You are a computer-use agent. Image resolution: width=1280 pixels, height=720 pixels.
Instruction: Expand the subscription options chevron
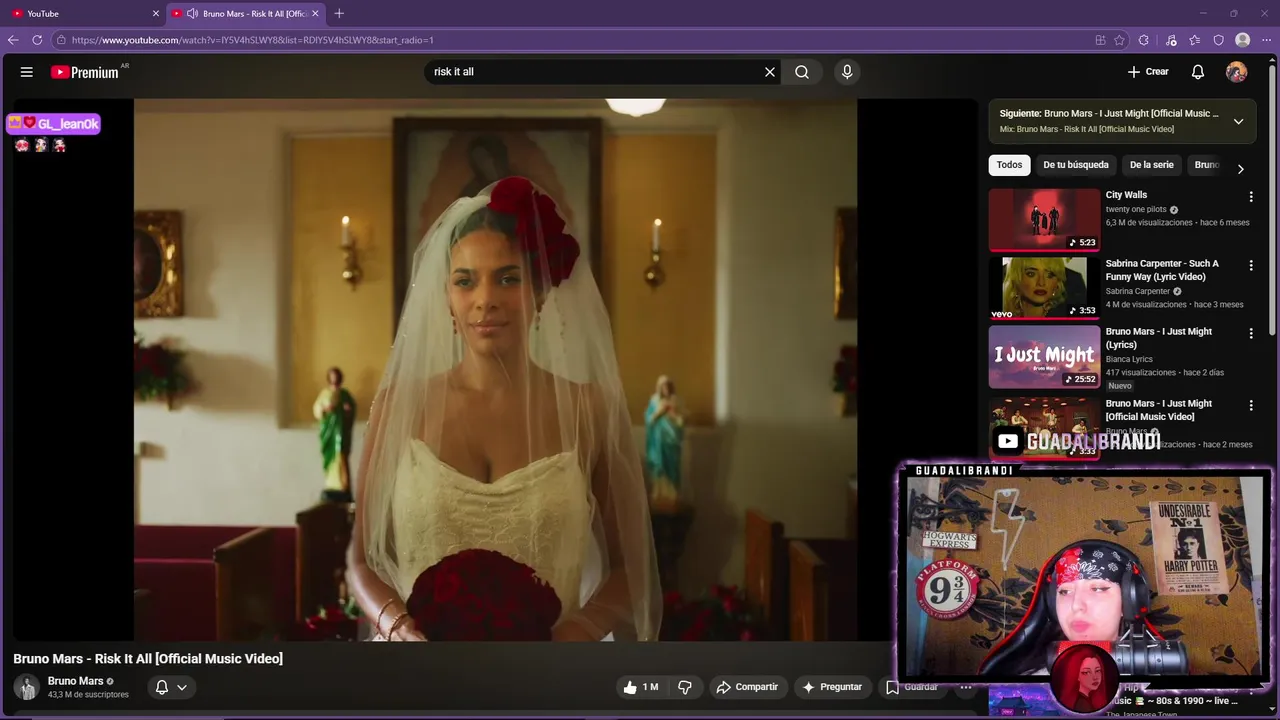pyautogui.click(x=182, y=687)
